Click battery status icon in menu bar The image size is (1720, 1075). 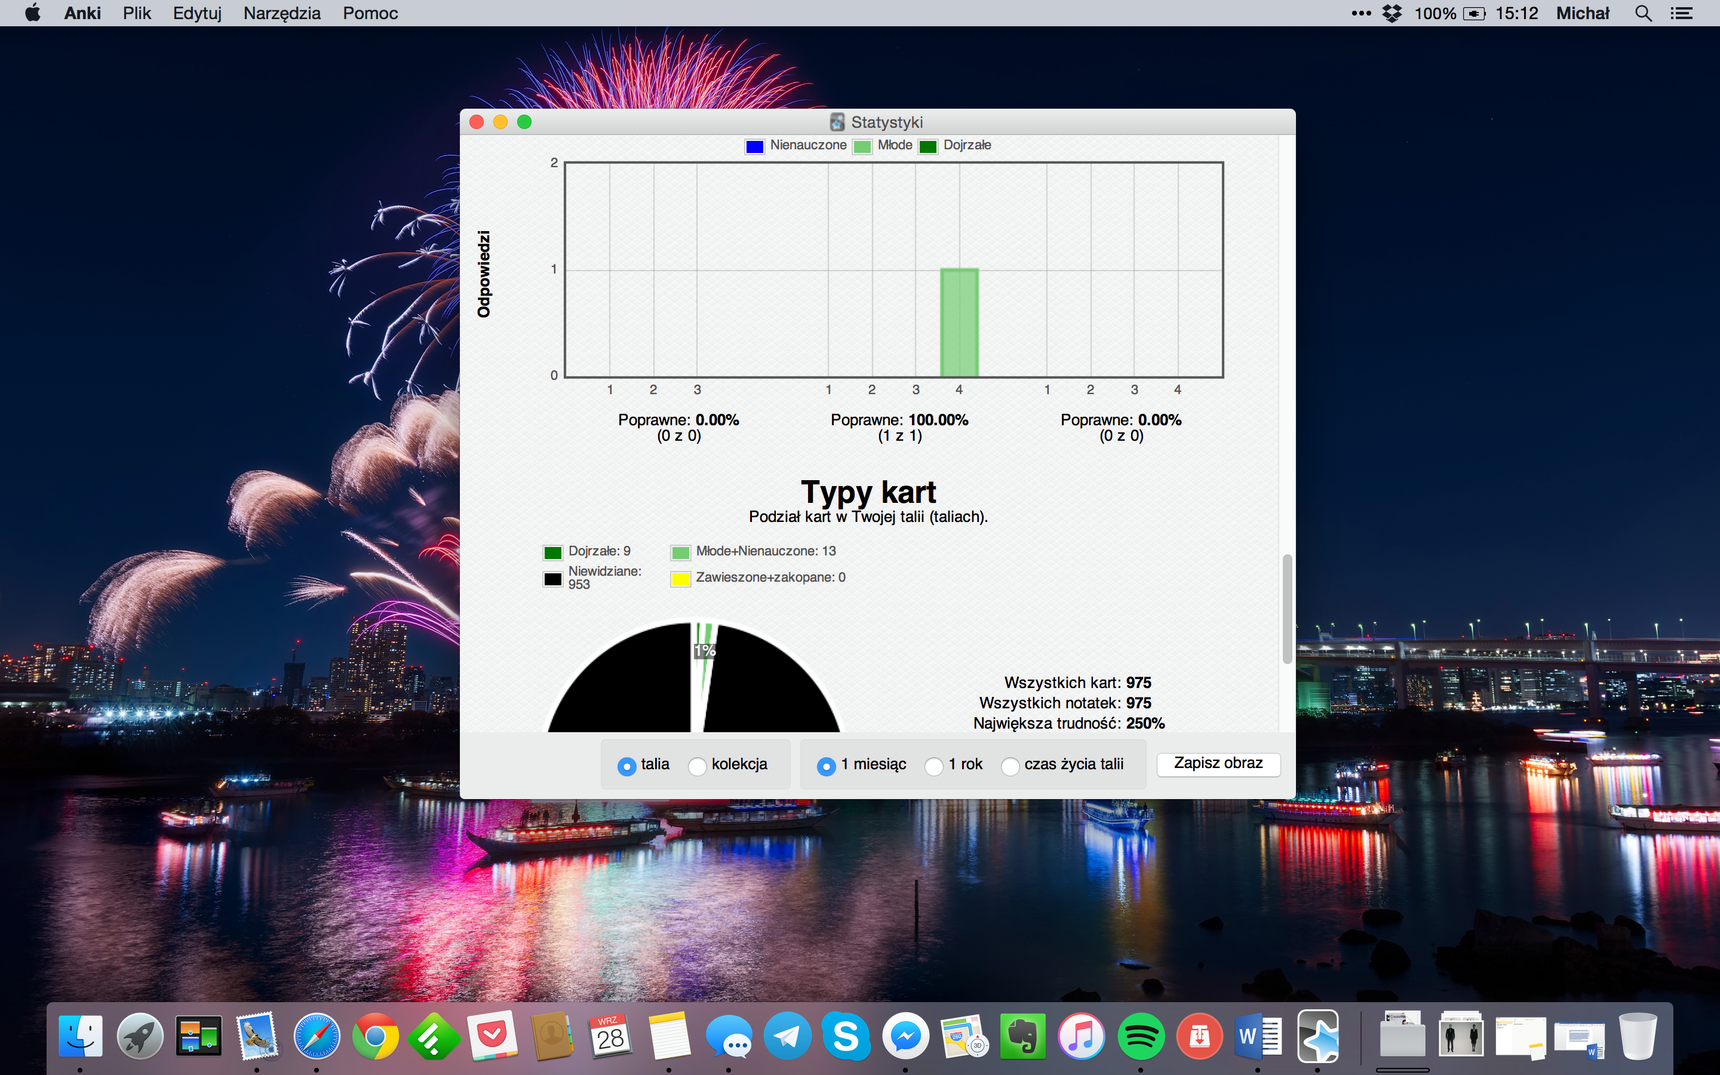click(1474, 13)
